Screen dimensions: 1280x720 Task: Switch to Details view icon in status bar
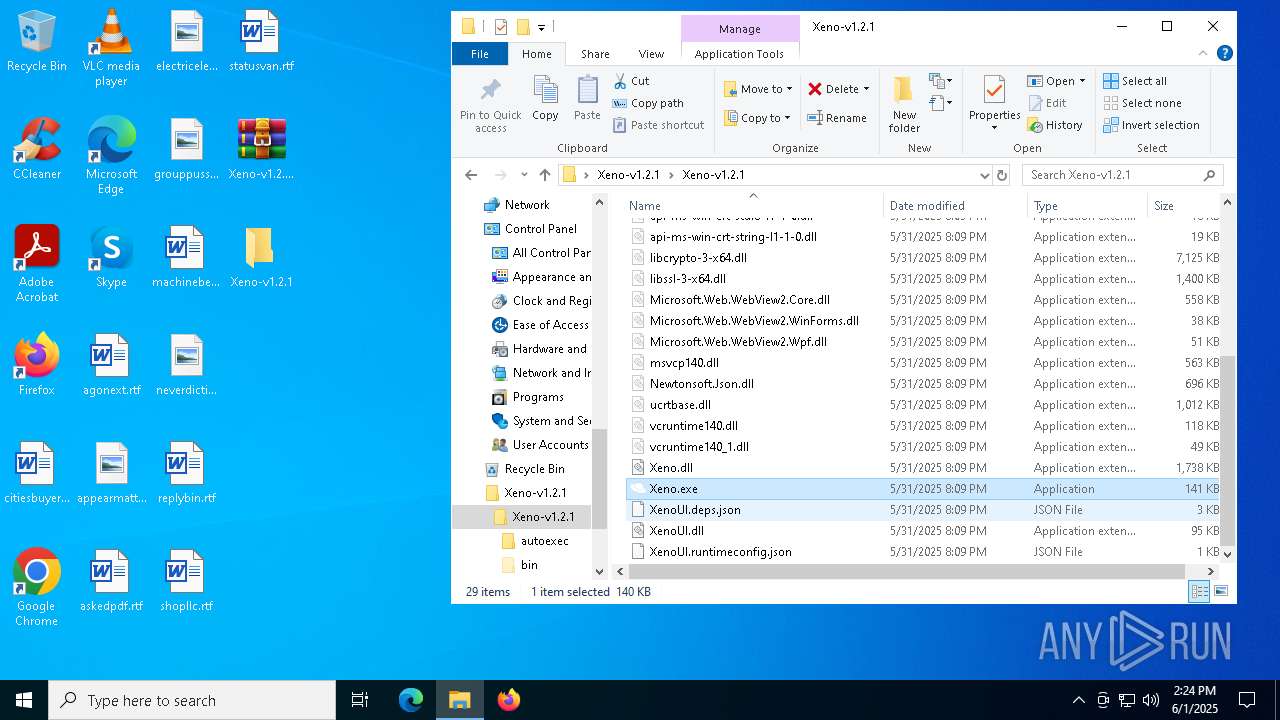pos(1198,592)
